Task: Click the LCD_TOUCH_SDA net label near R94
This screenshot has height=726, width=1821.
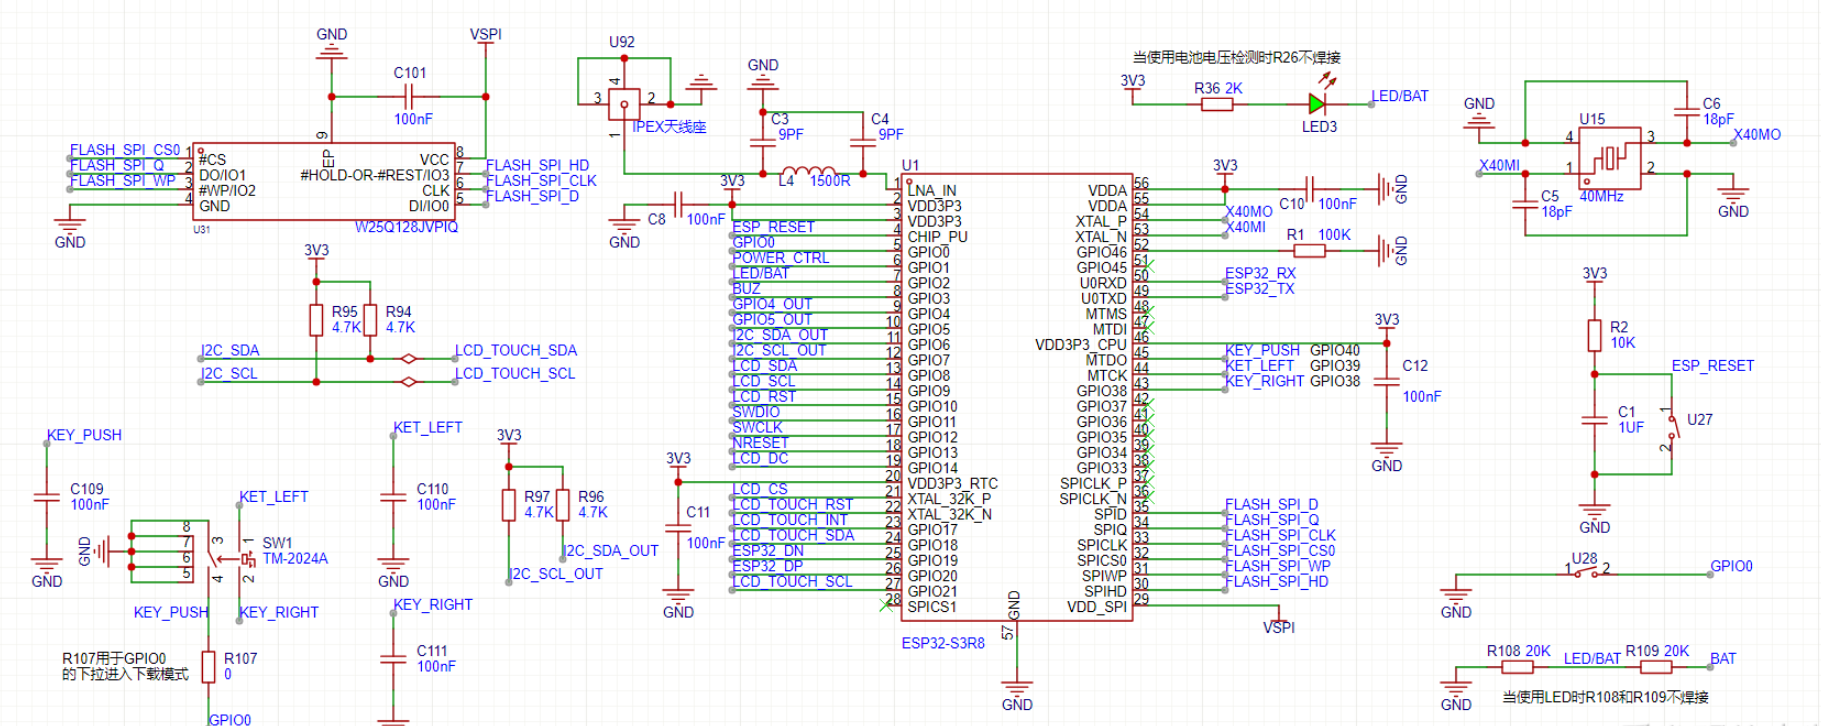Action: (x=515, y=350)
